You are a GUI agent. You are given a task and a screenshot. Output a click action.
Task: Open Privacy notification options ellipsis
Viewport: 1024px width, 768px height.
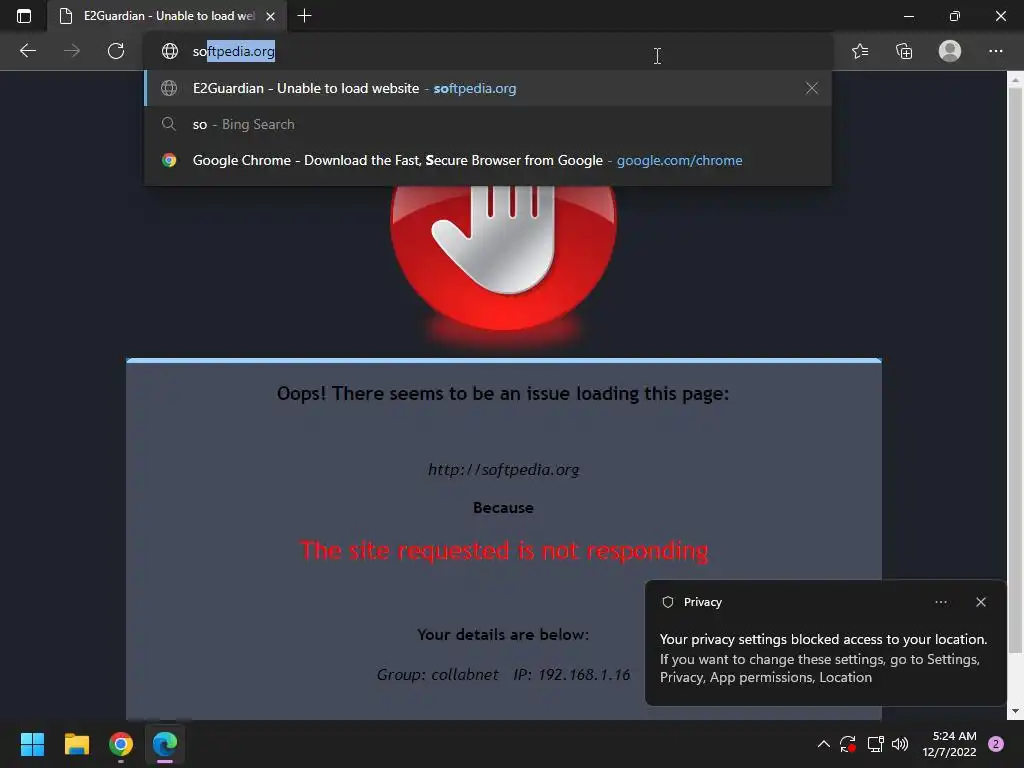940,602
